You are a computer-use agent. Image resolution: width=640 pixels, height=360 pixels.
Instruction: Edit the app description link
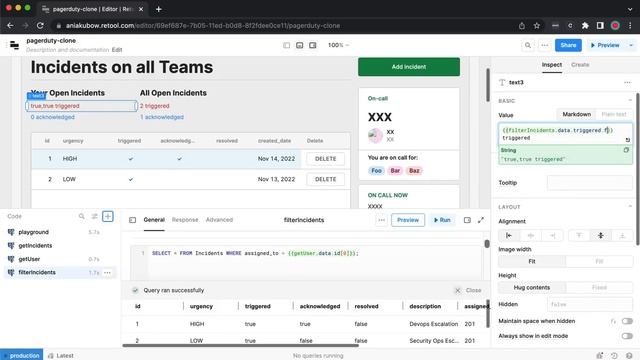[117, 50]
